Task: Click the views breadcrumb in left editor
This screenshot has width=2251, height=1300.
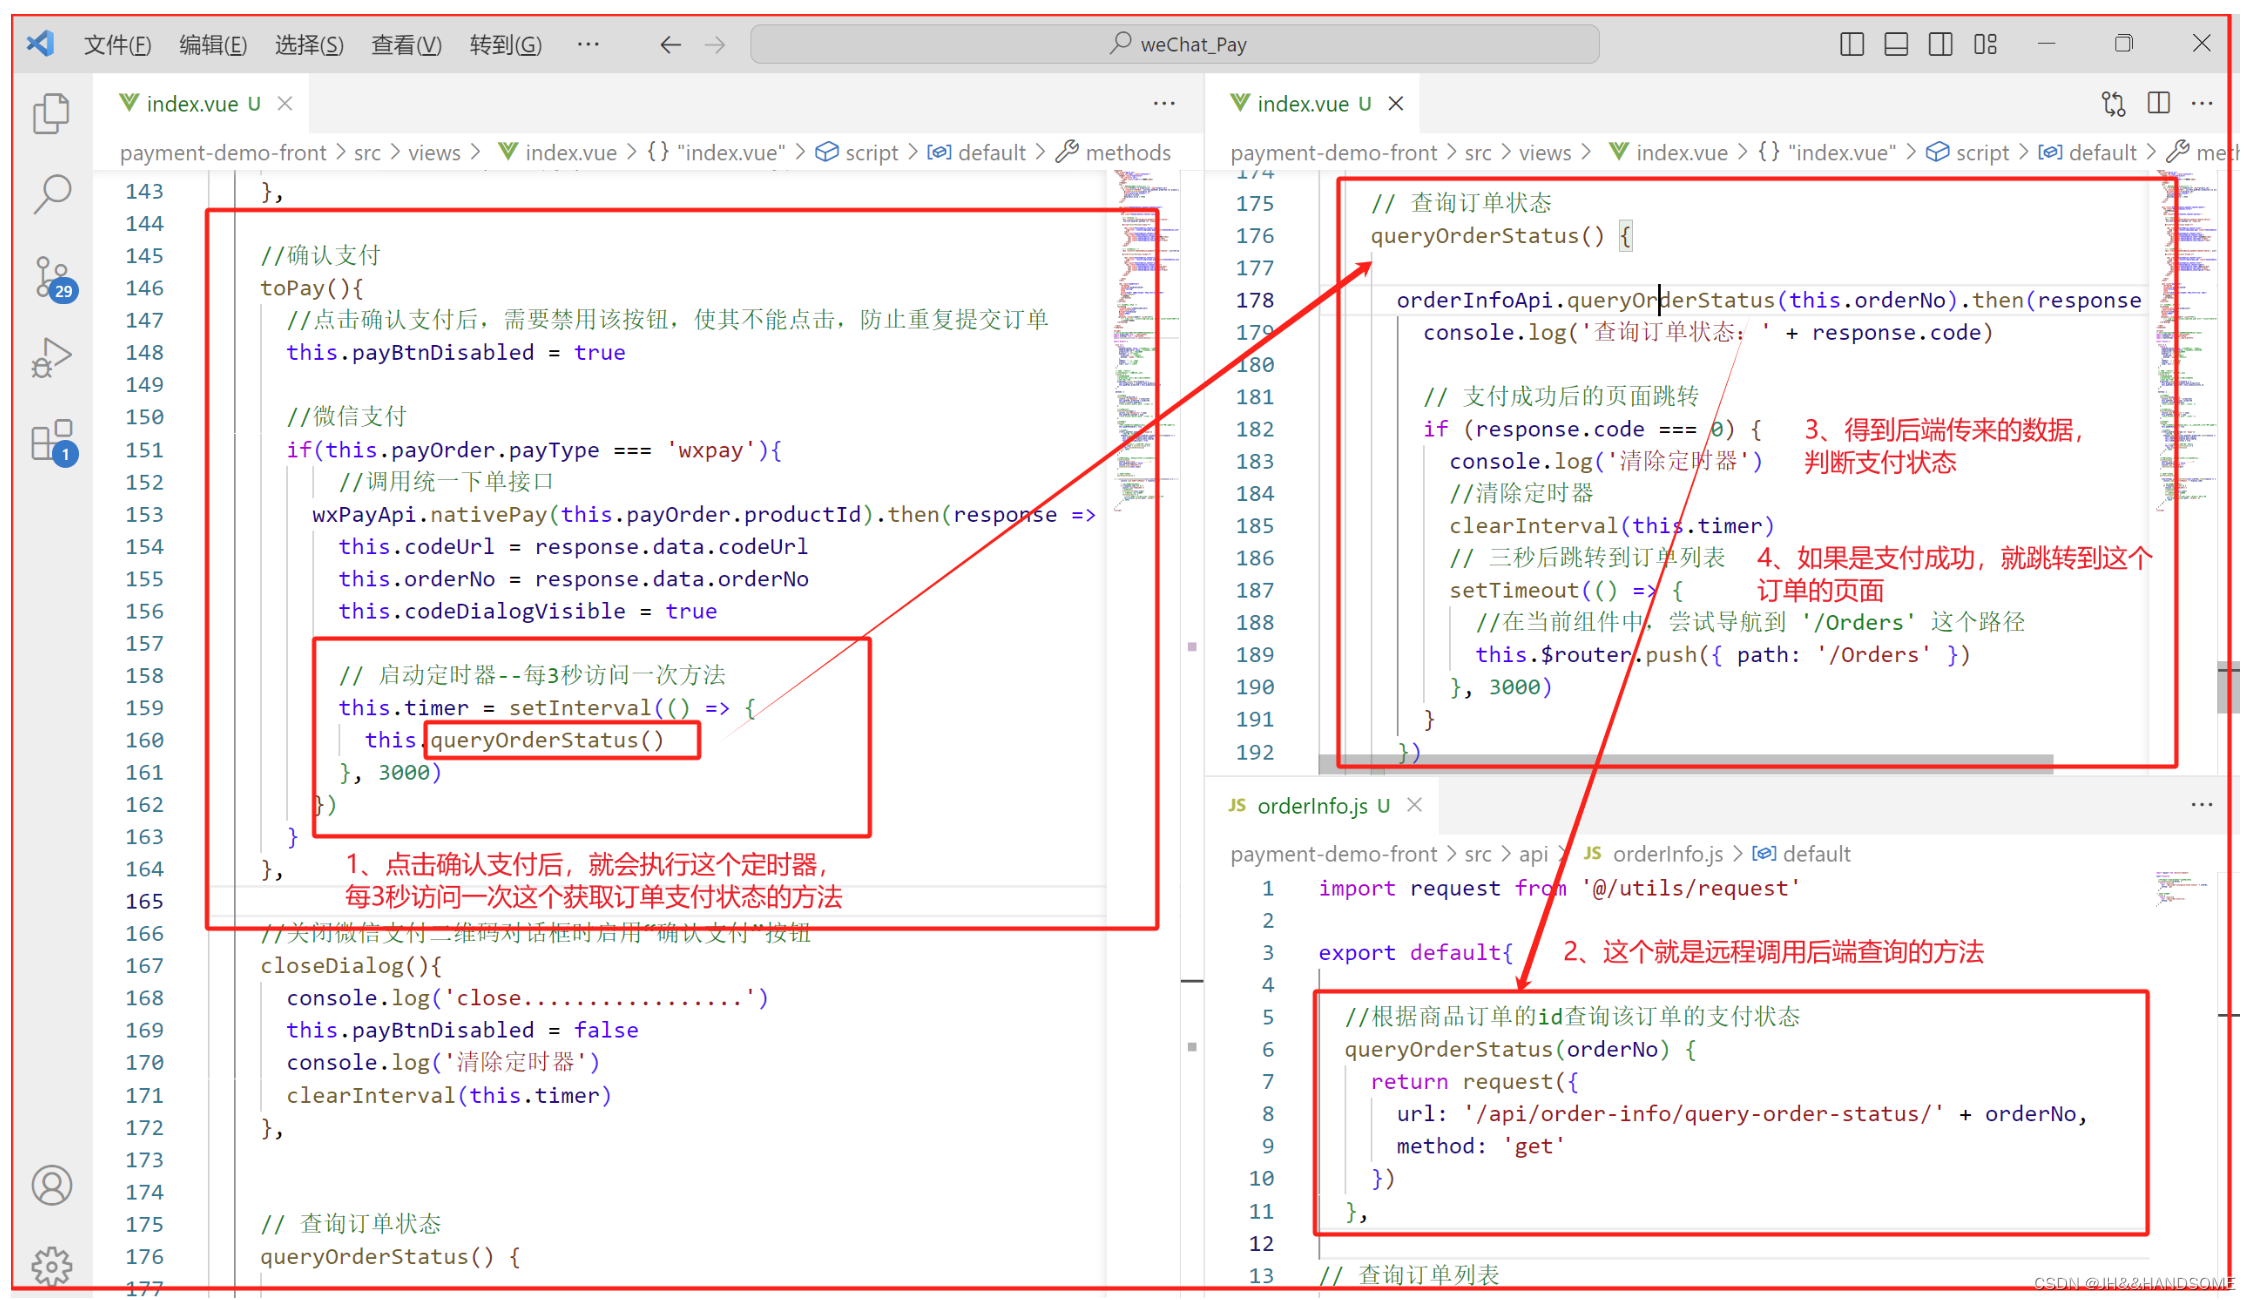Action: [x=434, y=153]
